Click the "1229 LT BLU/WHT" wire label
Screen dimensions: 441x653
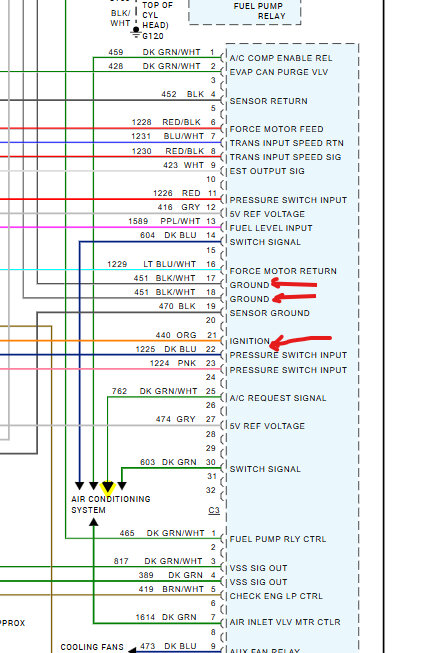click(152, 264)
